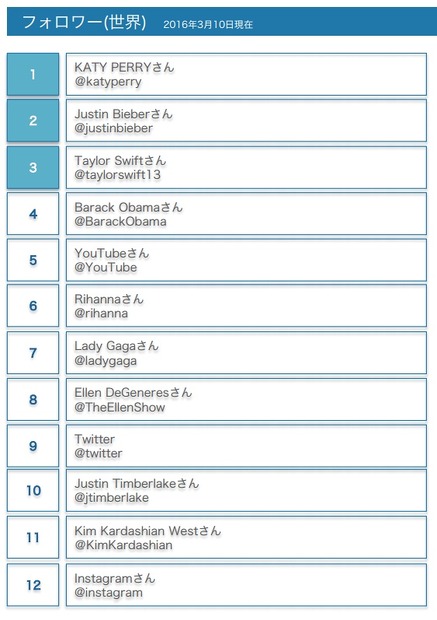Image resolution: width=437 pixels, height=620 pixels.
Task: Click the rank 5 number box
Action: pyautogui.click(x=33, y=260)
